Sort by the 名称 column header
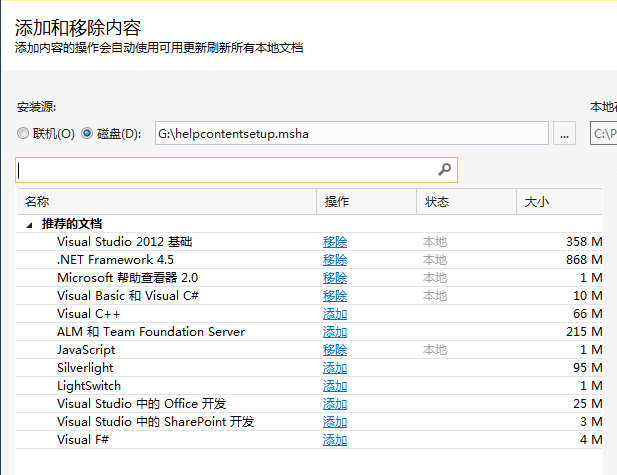Viewport: 617px width, 475px height. pos(167,201)
